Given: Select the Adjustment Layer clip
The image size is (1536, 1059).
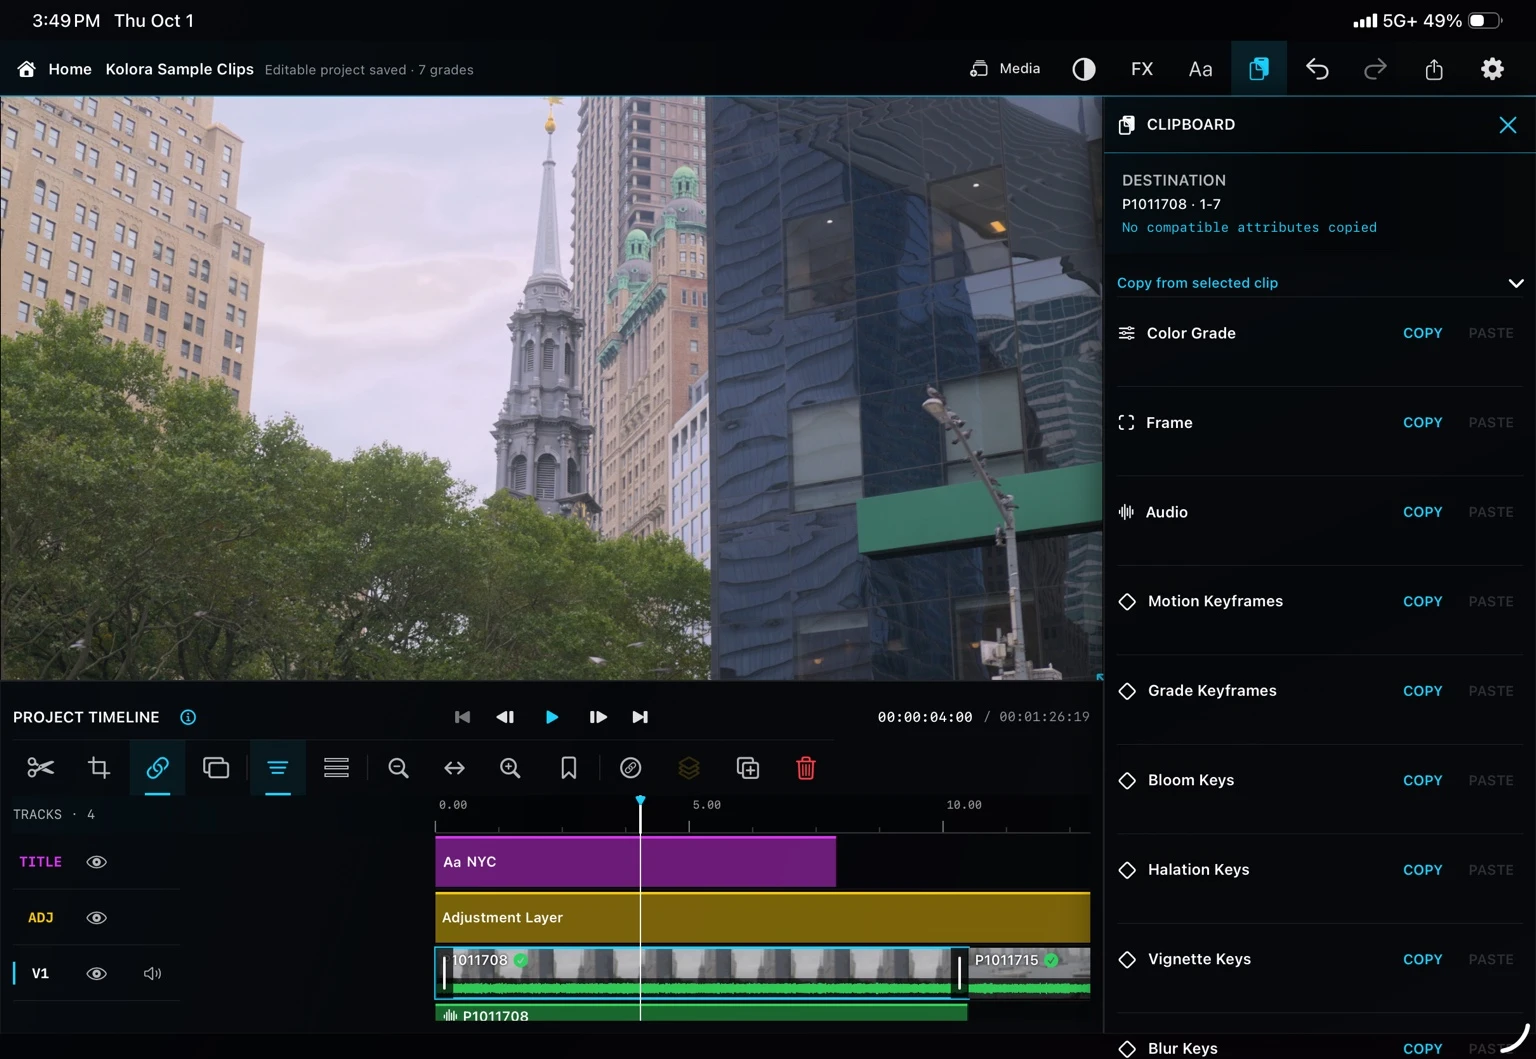Looking at the screenshot, I should pyautogui.click(x=762, y=917).
